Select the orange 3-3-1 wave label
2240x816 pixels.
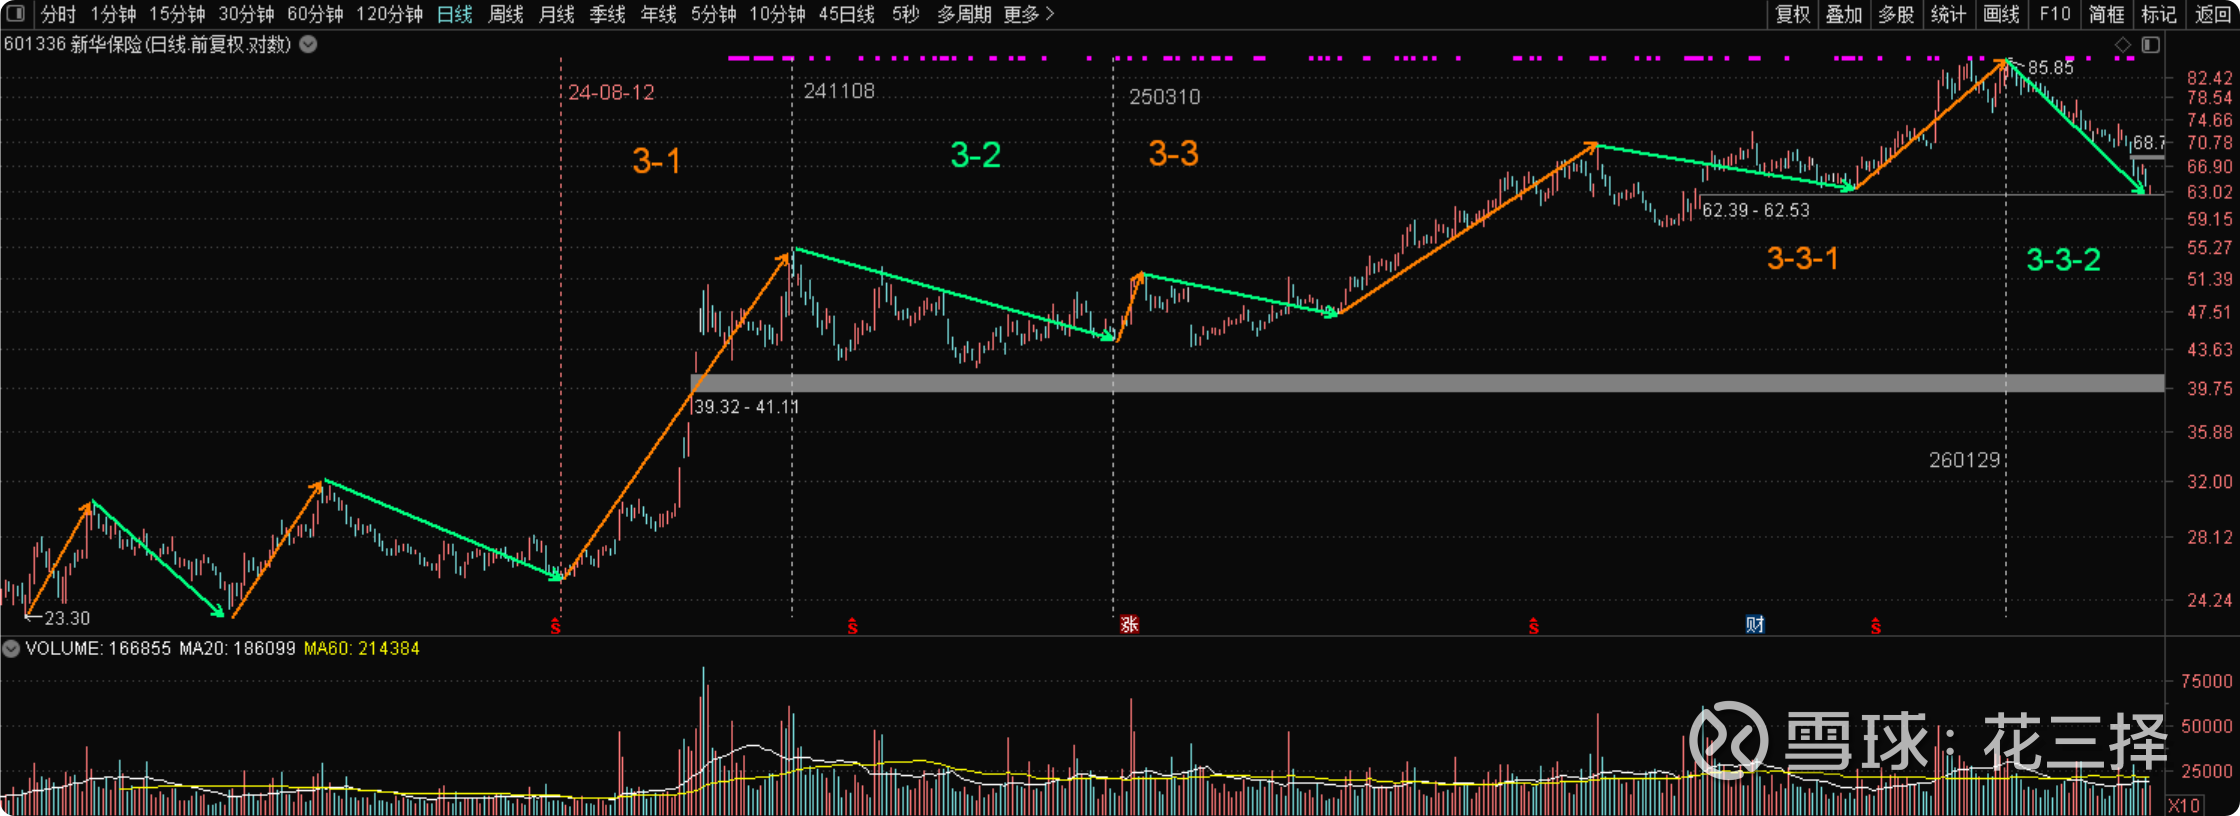pyautogui.click(x=1802, y=259)
